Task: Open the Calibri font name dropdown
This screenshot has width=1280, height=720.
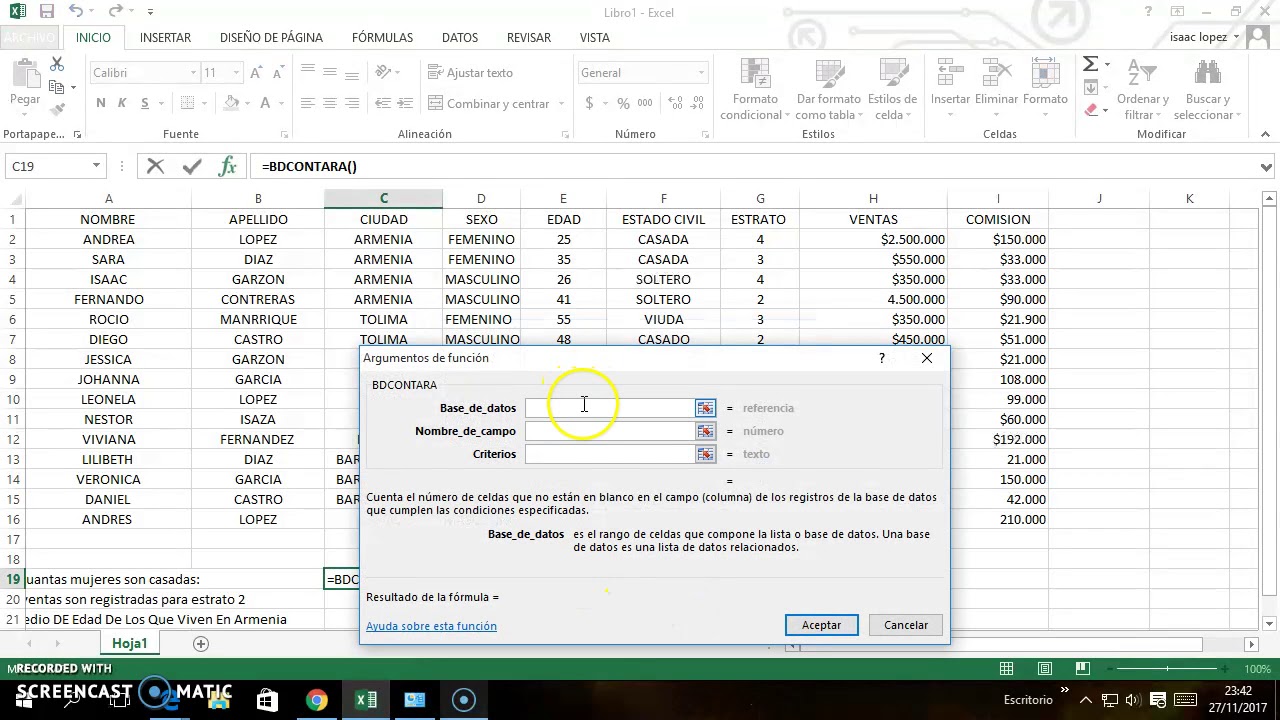Action: 193,73
